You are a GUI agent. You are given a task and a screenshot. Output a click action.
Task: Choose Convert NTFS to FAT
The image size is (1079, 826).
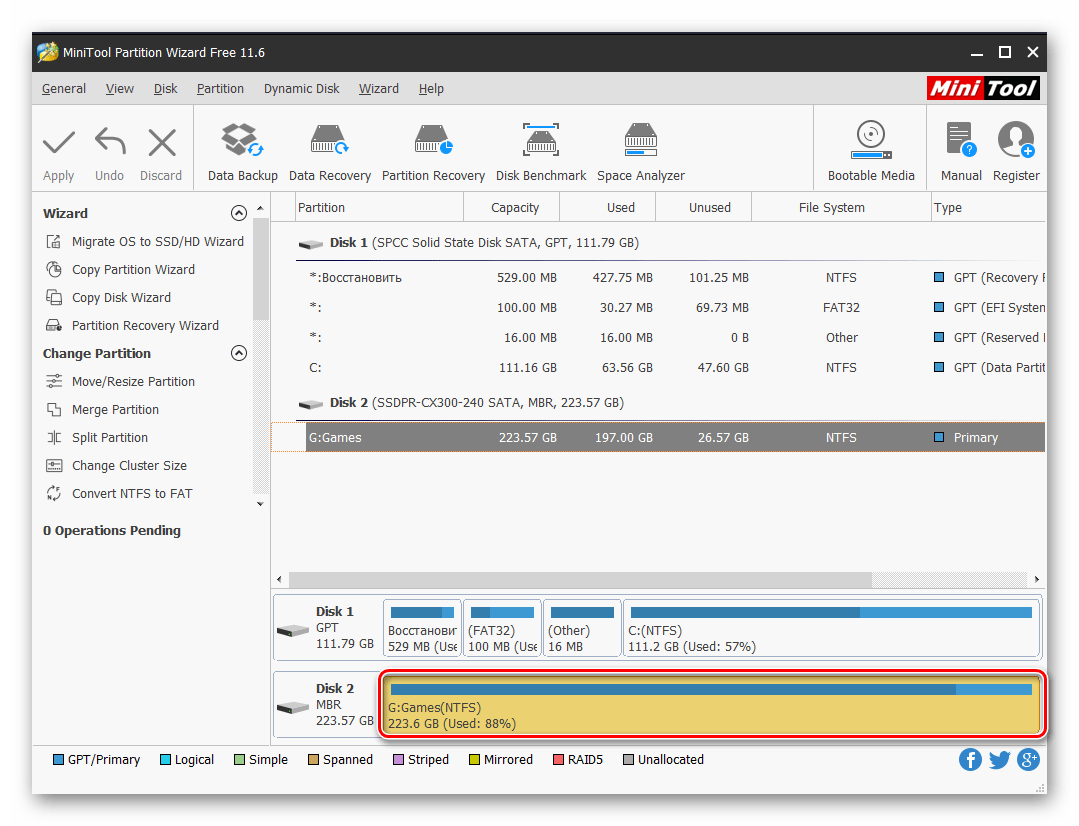pyautogui.click(x=131, y=494)
